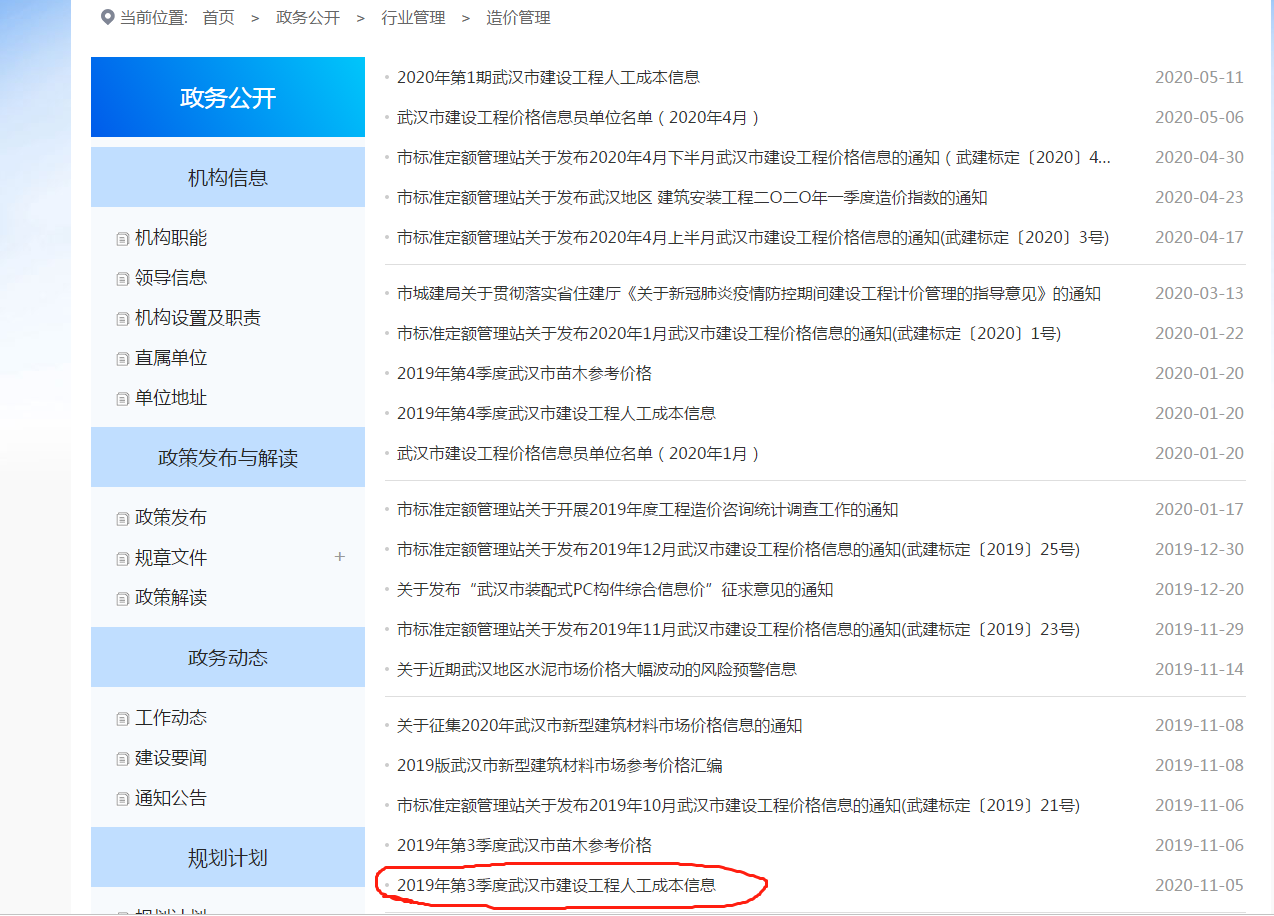Open the 2019年10月 price information notice
Viewport: 1274px width, 916px height.
738,805
